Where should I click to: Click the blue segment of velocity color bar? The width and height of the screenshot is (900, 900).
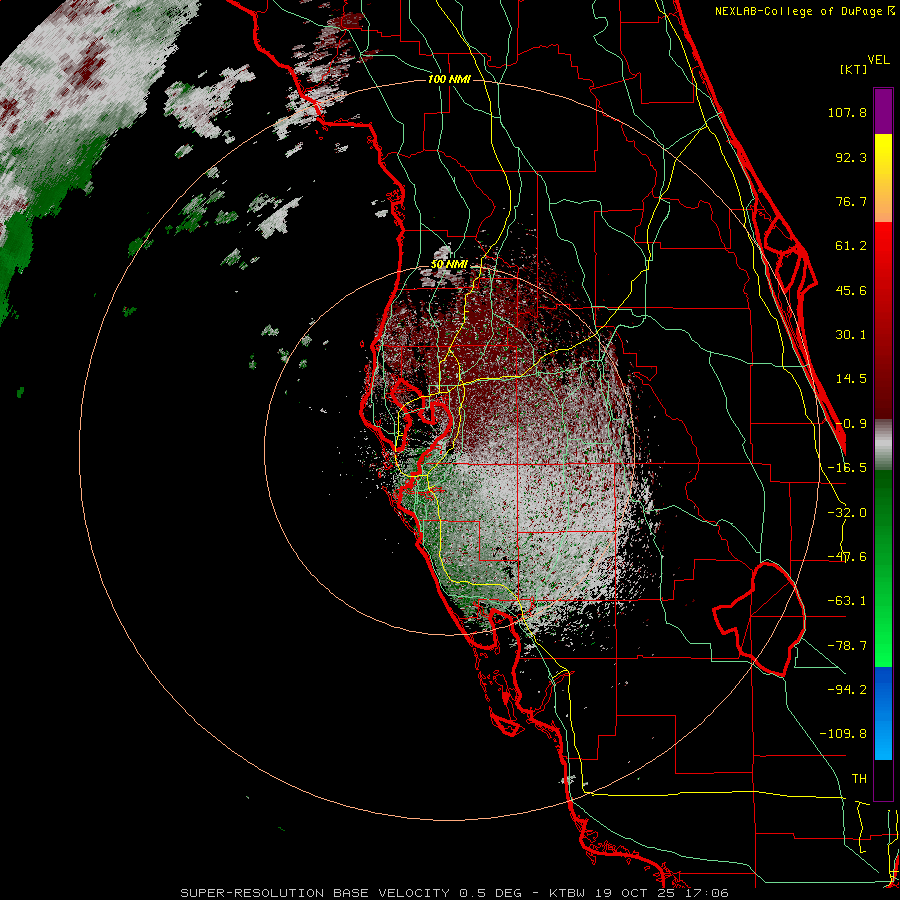883,713
